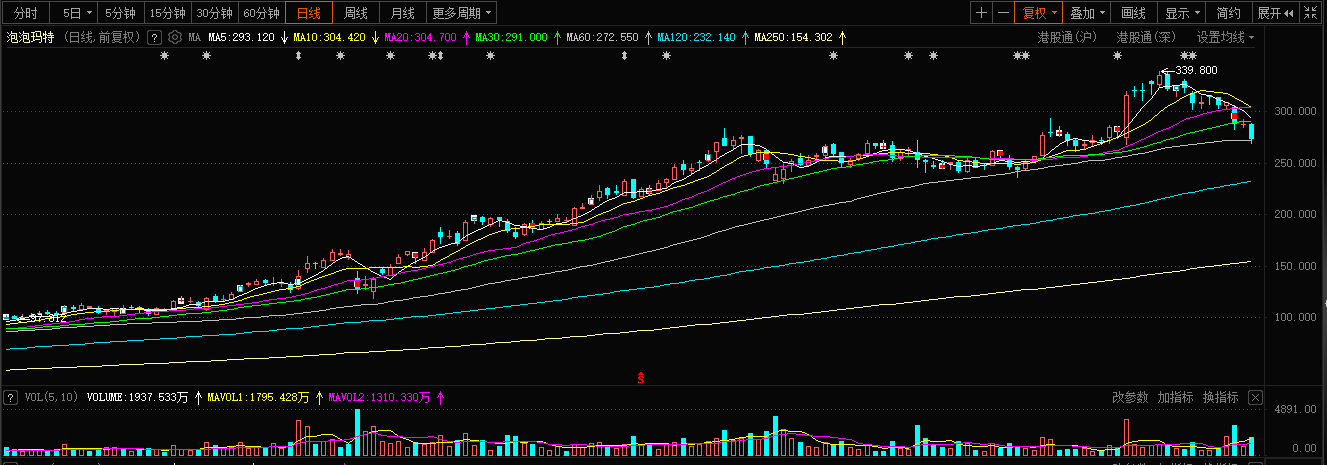Click the 换指标 button

[x=1220, y=397]
